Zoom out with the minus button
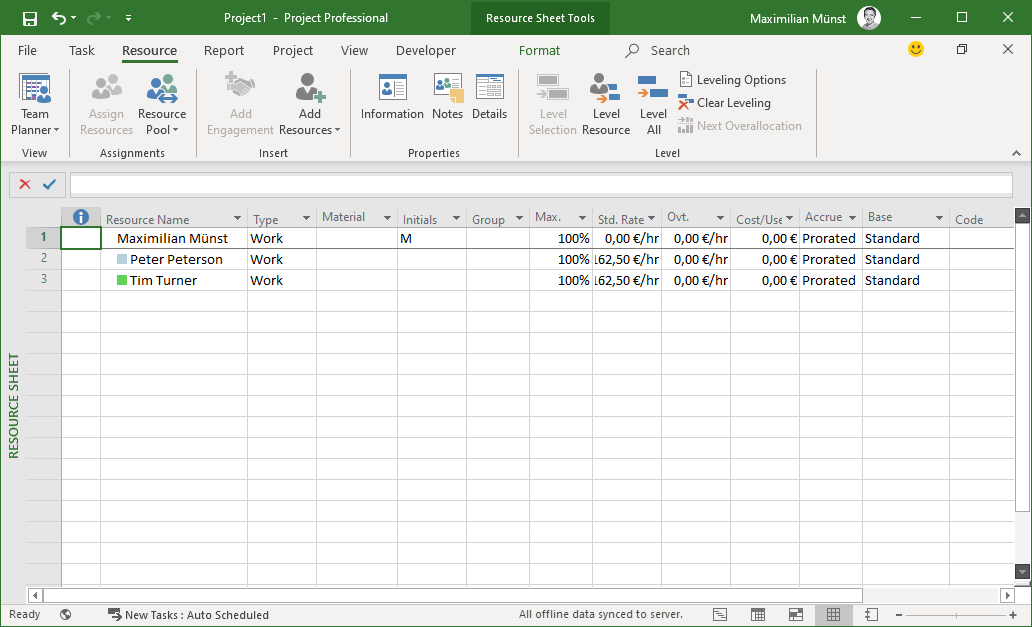 point(898,614)
